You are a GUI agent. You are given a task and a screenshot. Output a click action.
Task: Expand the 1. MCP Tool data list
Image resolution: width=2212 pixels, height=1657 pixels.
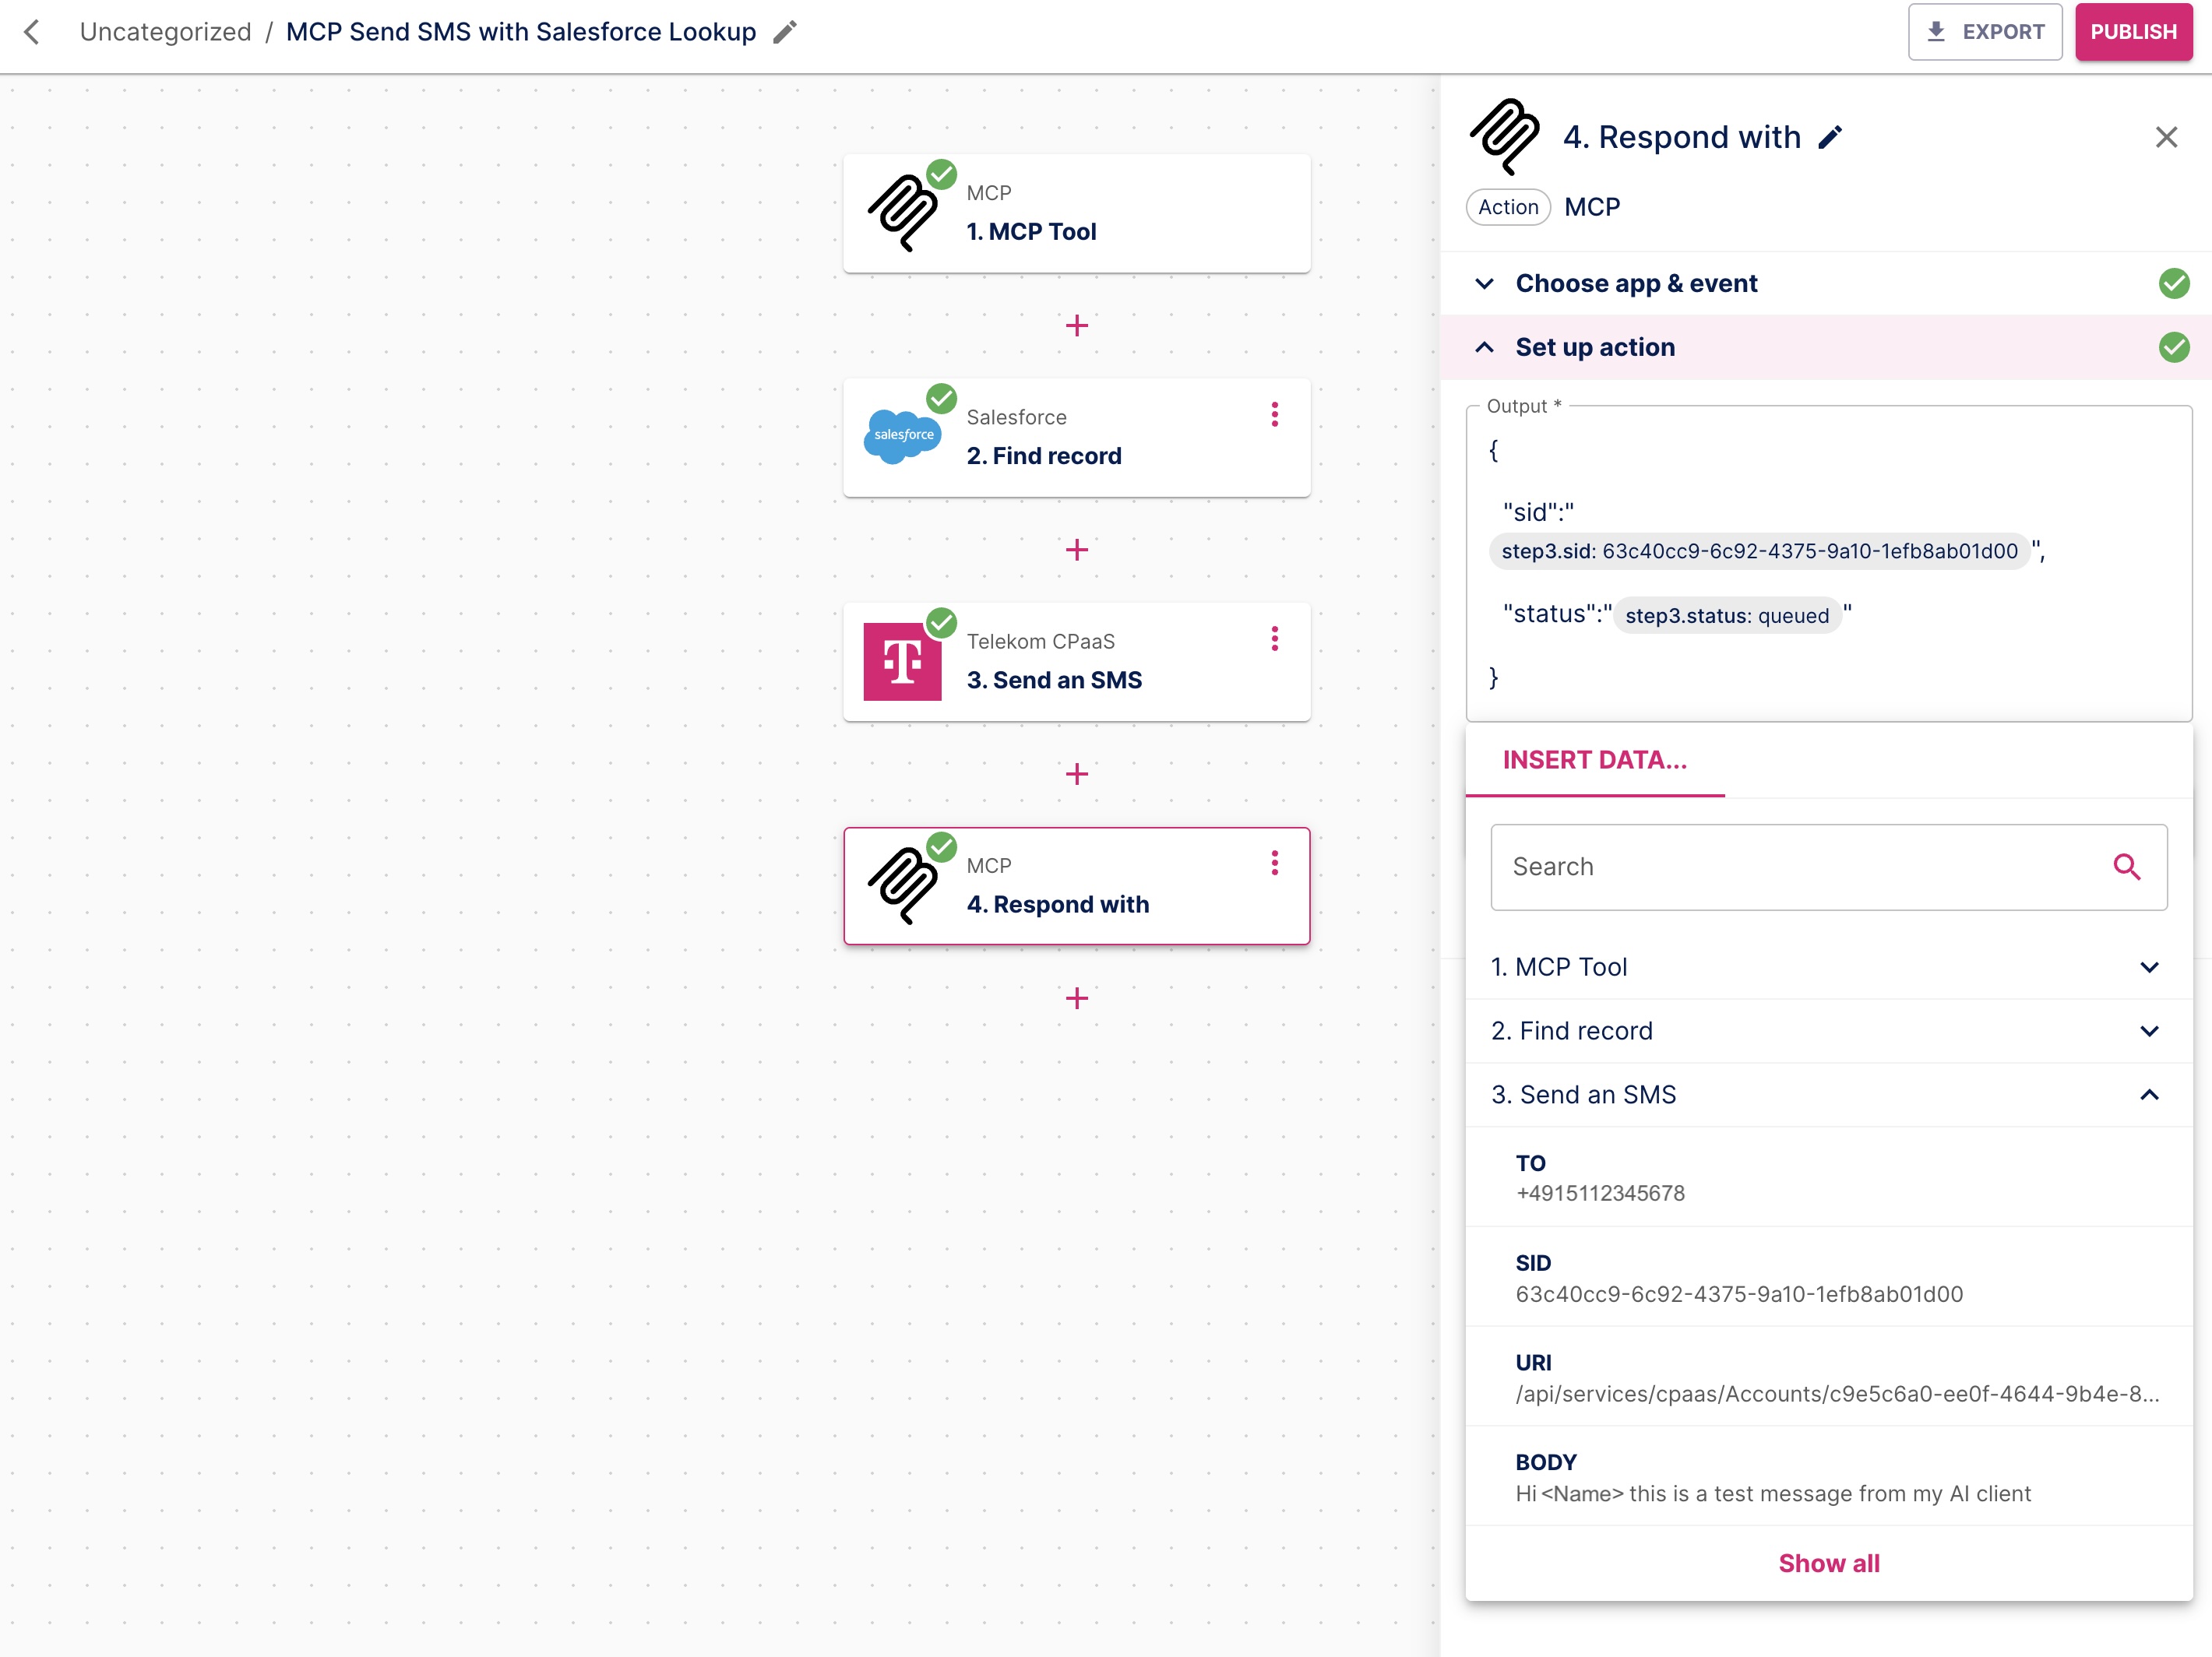[2148, 967]
